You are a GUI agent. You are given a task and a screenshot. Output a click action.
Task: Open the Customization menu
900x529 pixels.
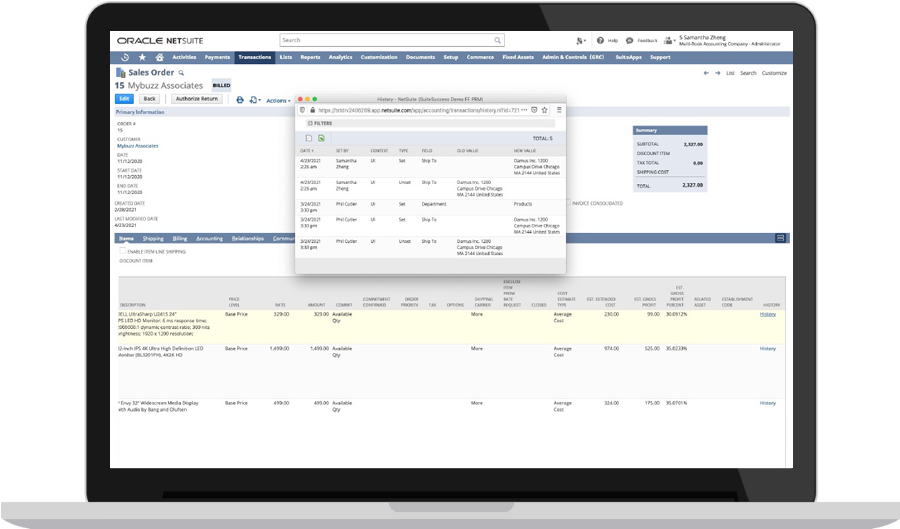pos(379,57)
